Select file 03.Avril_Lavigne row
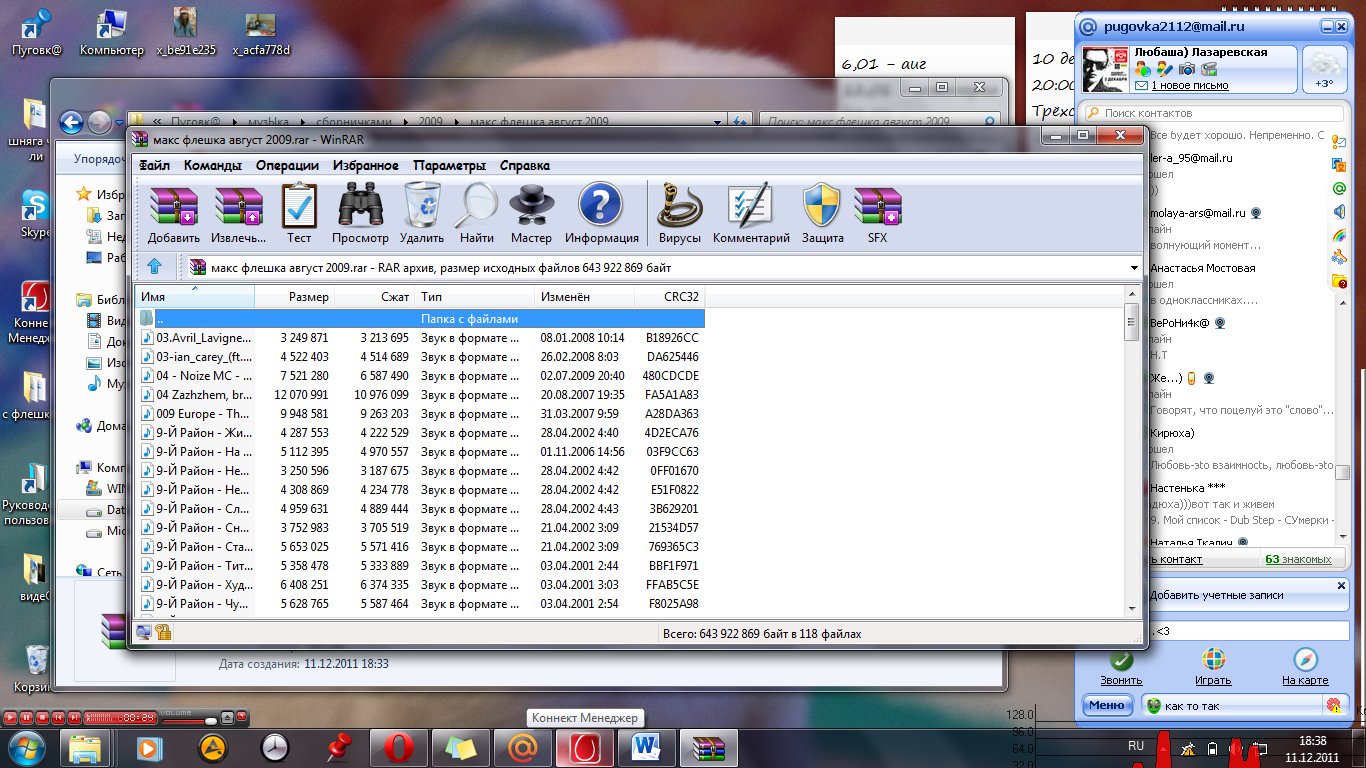 pos(420,338)
